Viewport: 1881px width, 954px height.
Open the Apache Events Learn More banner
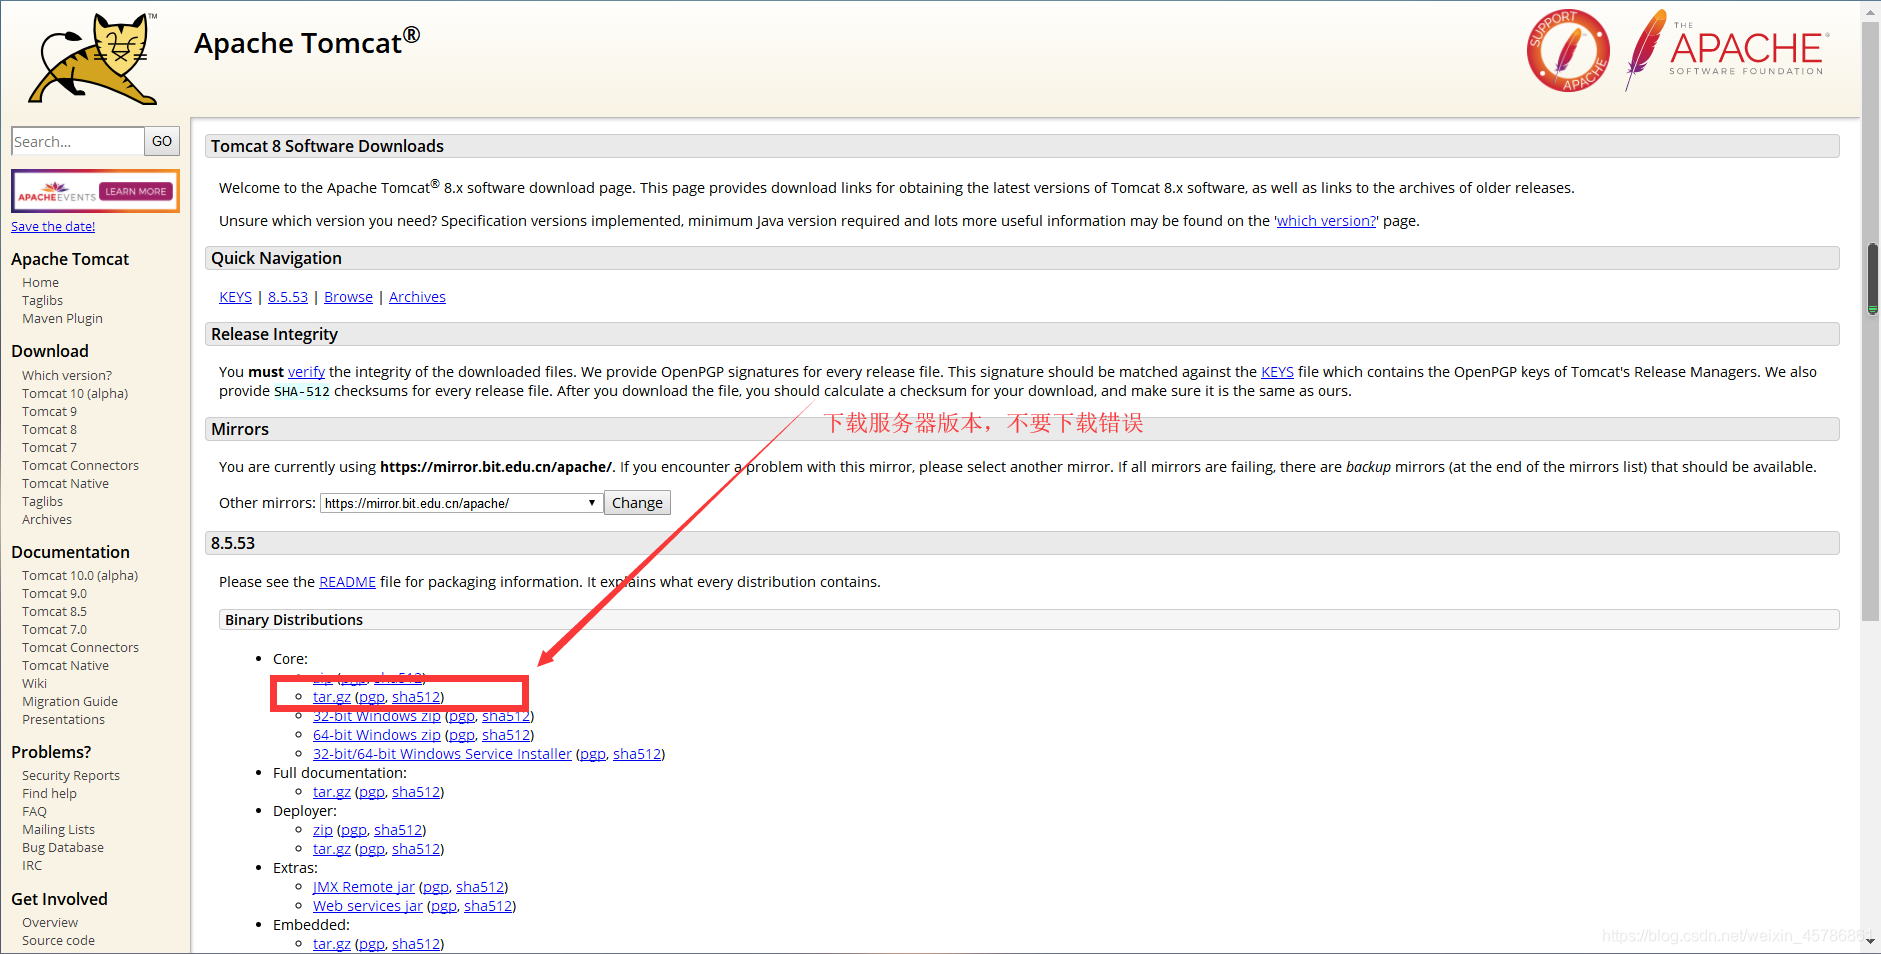coord(95,191)
